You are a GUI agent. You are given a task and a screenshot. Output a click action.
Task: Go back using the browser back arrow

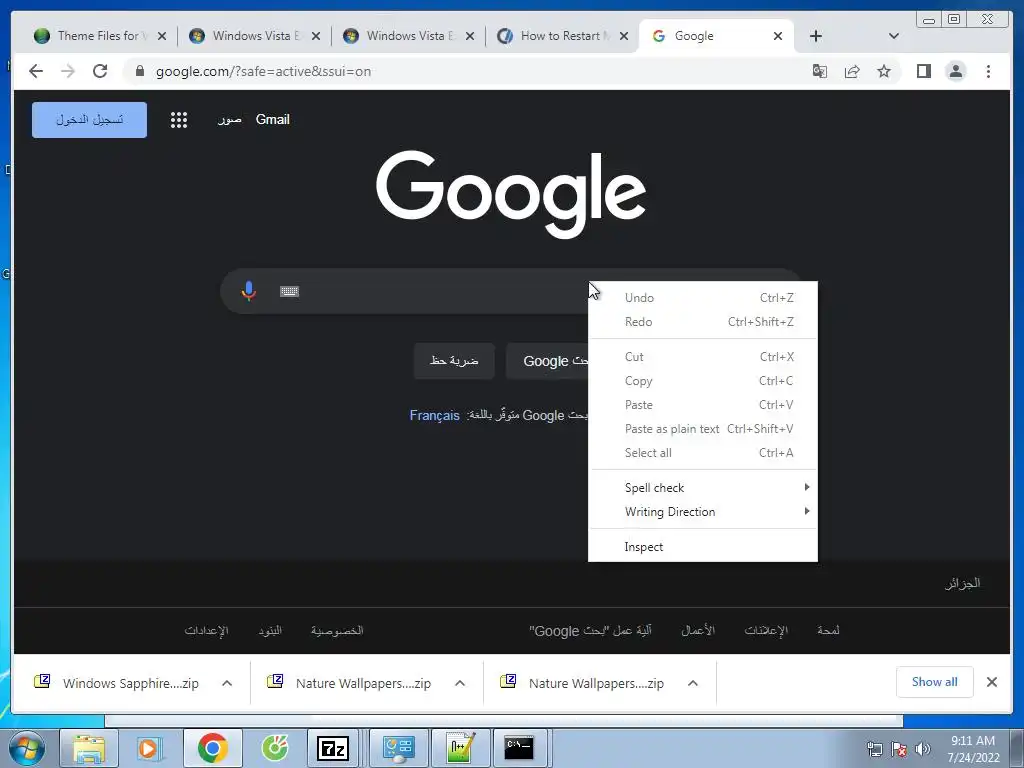pos(36,71)
